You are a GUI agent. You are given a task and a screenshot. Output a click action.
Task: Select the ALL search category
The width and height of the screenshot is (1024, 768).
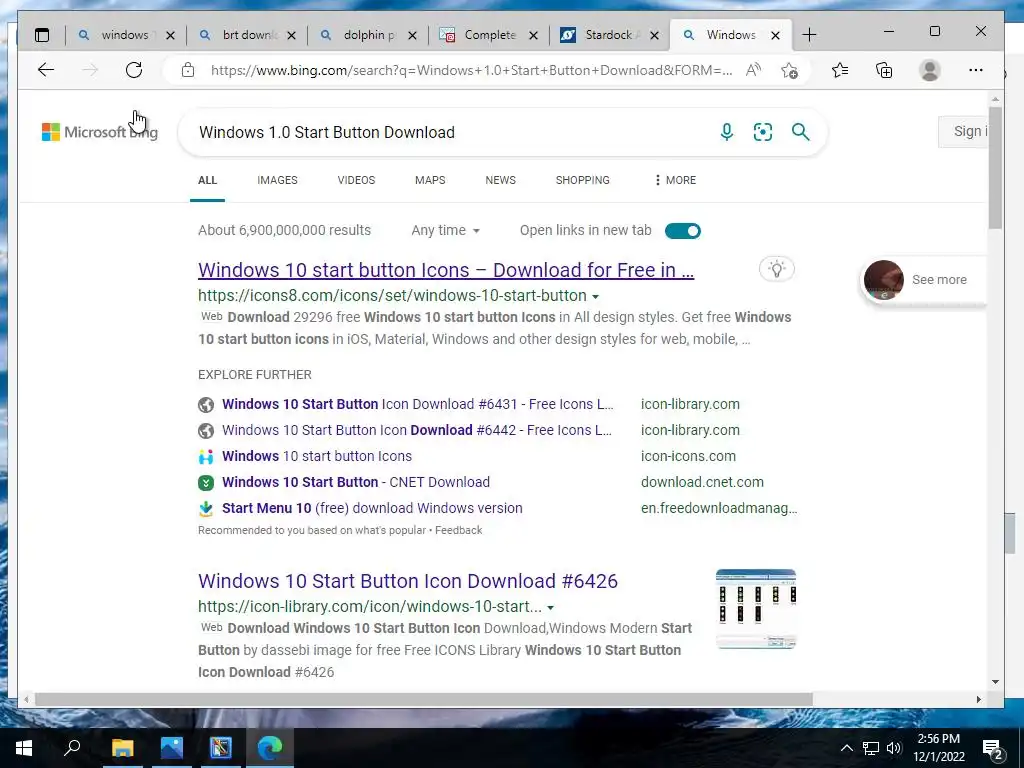pos(207,180)
